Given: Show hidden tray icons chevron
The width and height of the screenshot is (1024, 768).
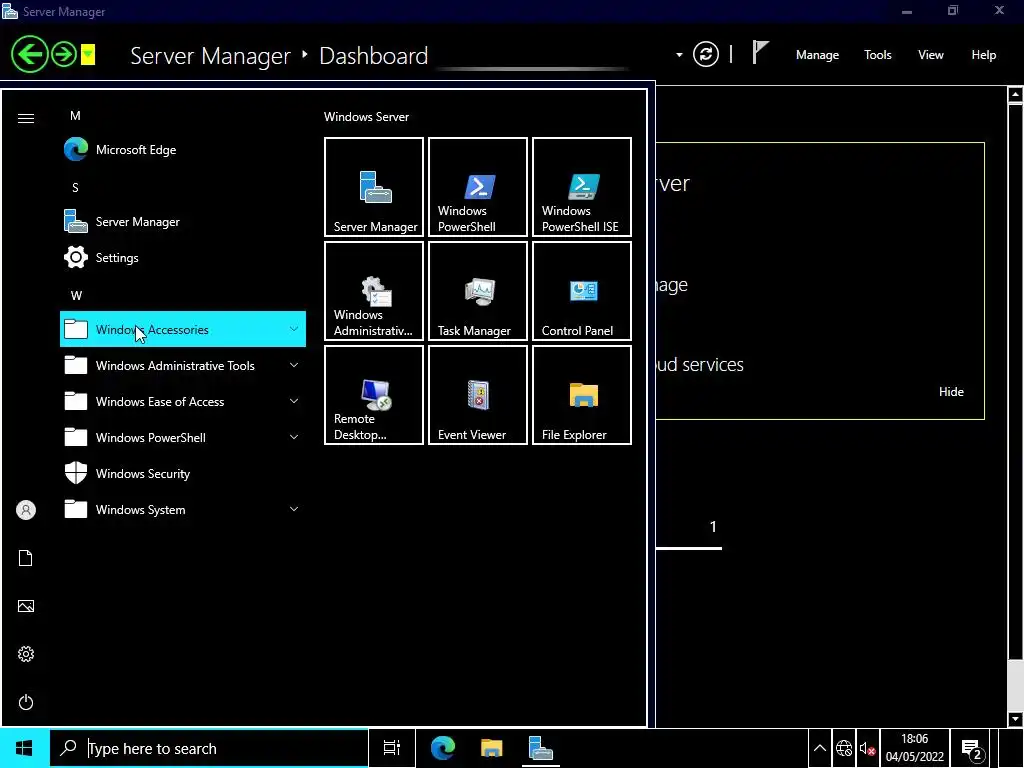Looking at the screenshot, I should point(820,748).
